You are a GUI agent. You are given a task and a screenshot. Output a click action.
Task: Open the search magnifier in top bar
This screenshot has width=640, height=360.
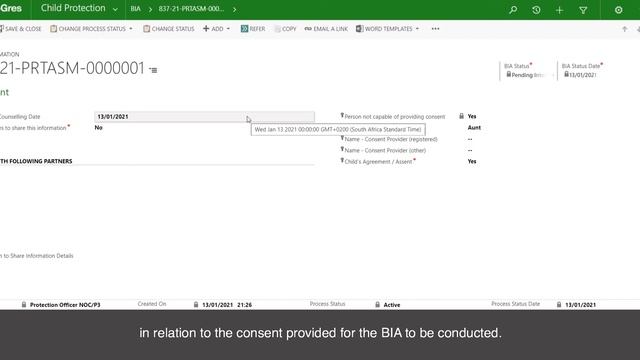513,10
